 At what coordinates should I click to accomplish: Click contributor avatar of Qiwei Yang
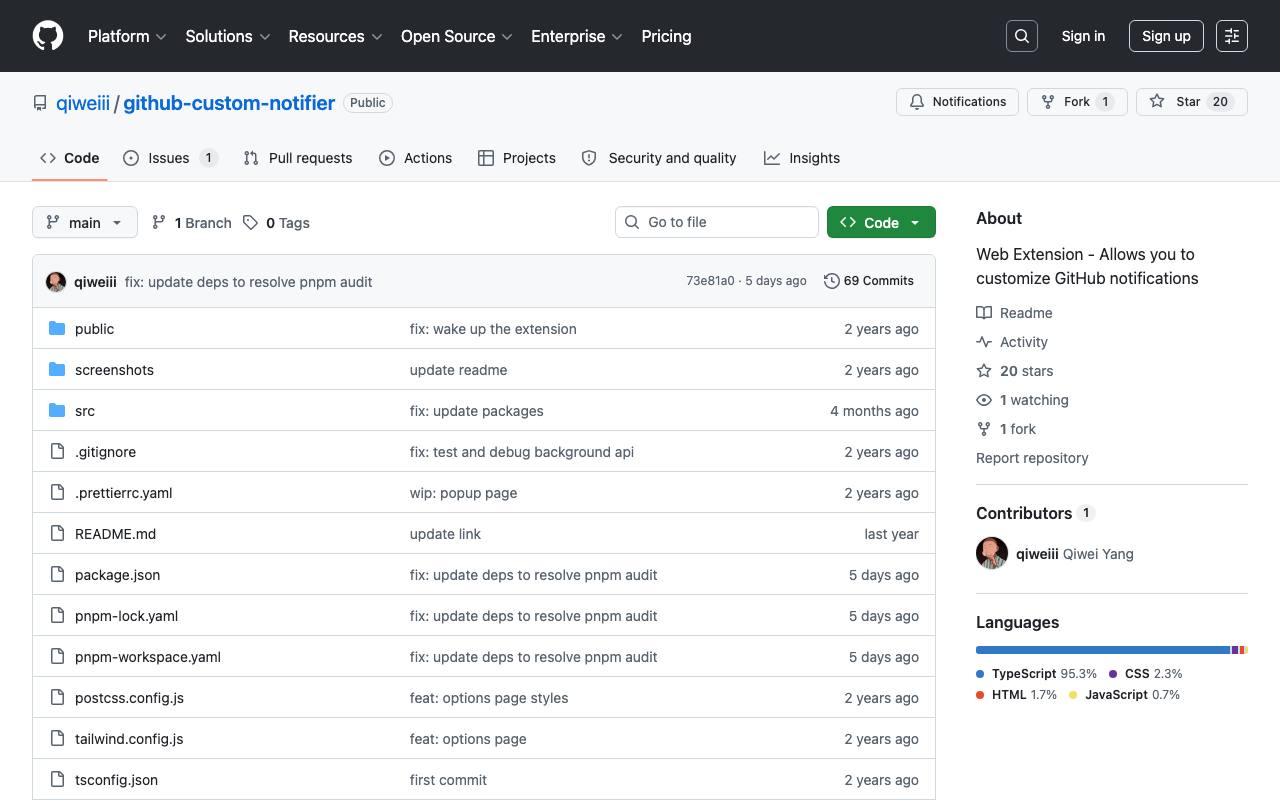click(x=992, y=553)
